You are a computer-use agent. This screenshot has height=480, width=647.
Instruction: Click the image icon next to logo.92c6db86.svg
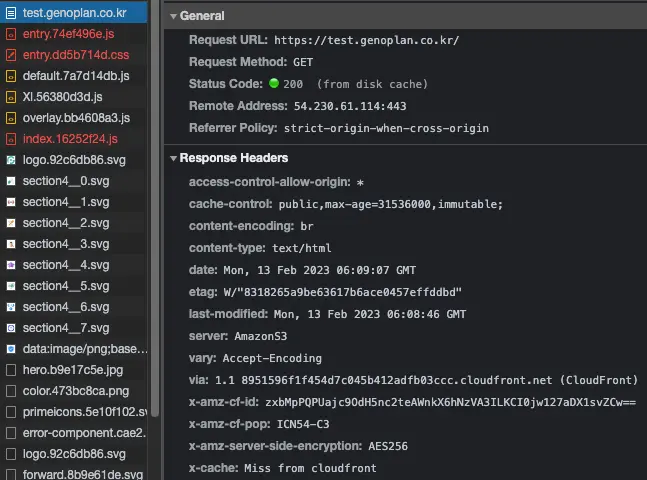[11, 160]
